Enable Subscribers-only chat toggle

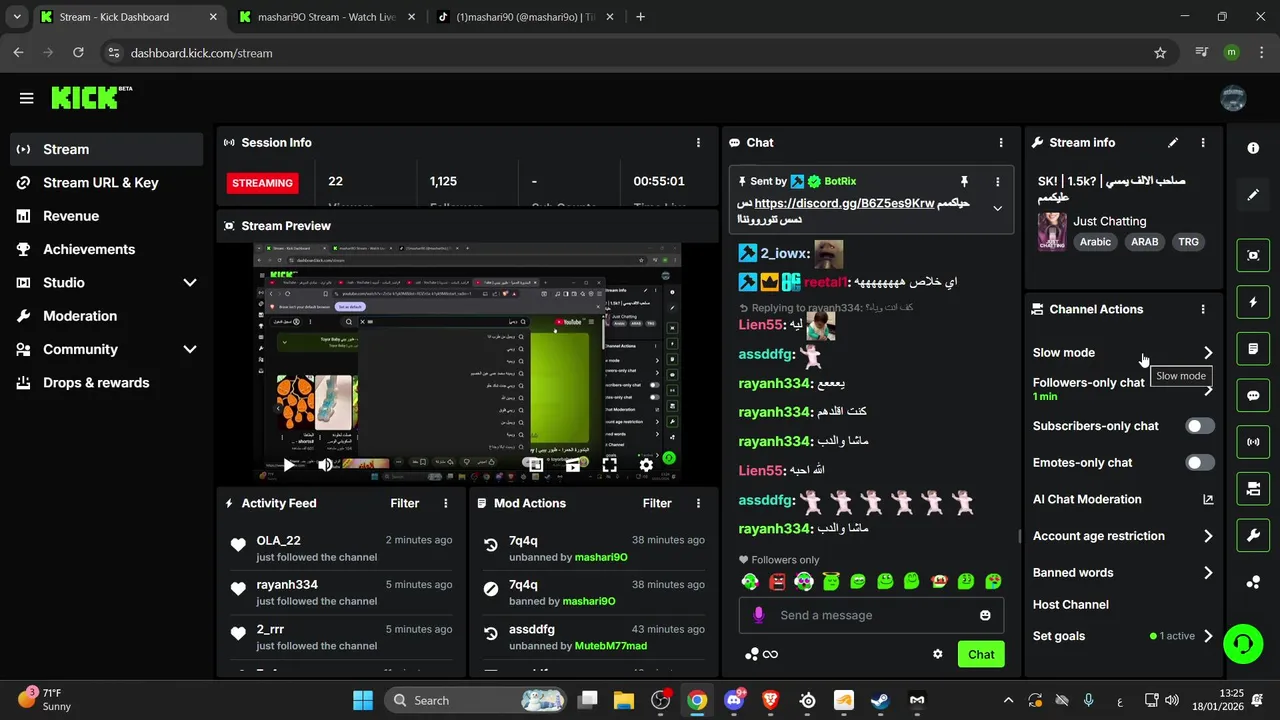coord(1200,426)
